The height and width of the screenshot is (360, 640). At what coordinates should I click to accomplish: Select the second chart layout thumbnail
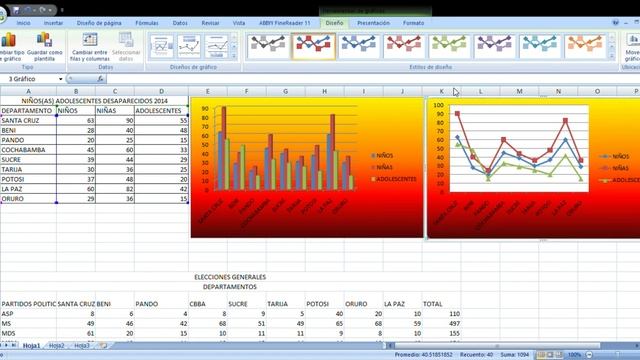(189, 47)
